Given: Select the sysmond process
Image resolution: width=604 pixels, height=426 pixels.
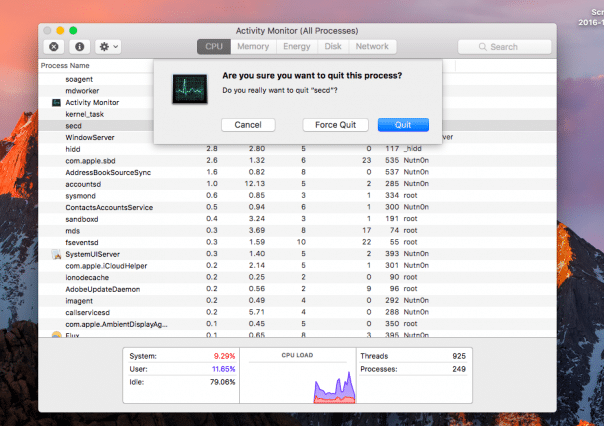Looking at the screenshot, I should click(x=80, y=196).
